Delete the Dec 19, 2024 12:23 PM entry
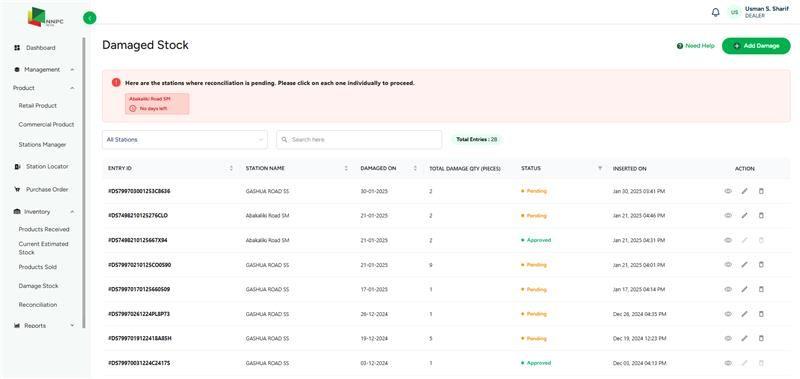 tap(761, 338)
